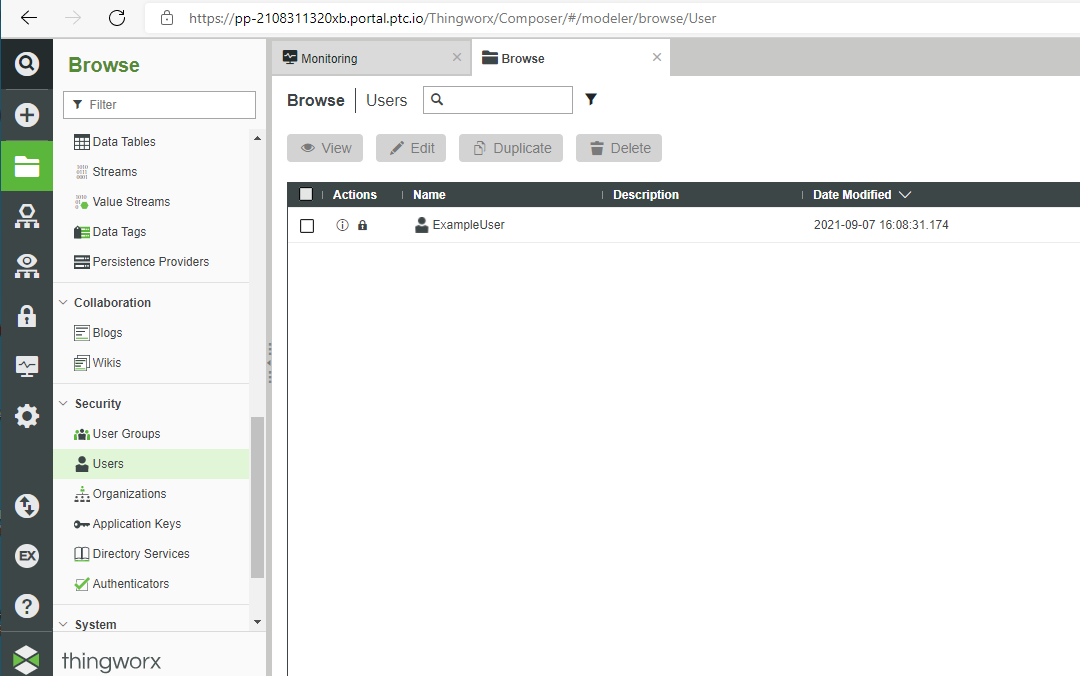Select the Browse tab
This screenshot has width=1080, height=676.
(x=520, y=57)
